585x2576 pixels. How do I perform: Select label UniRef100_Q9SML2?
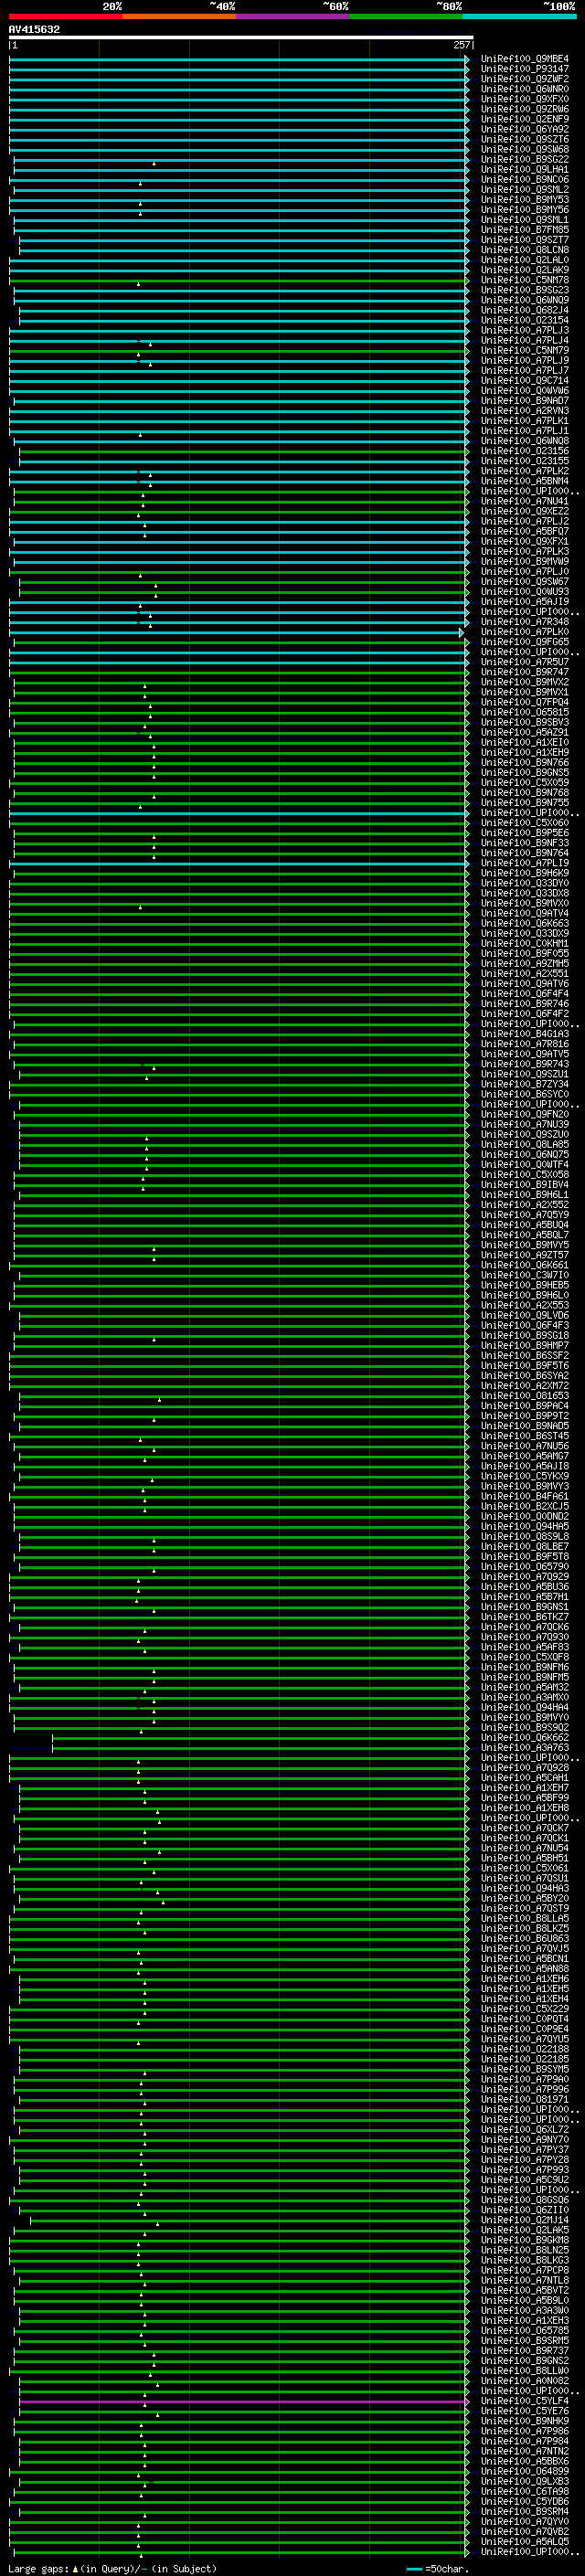(524, 189)
